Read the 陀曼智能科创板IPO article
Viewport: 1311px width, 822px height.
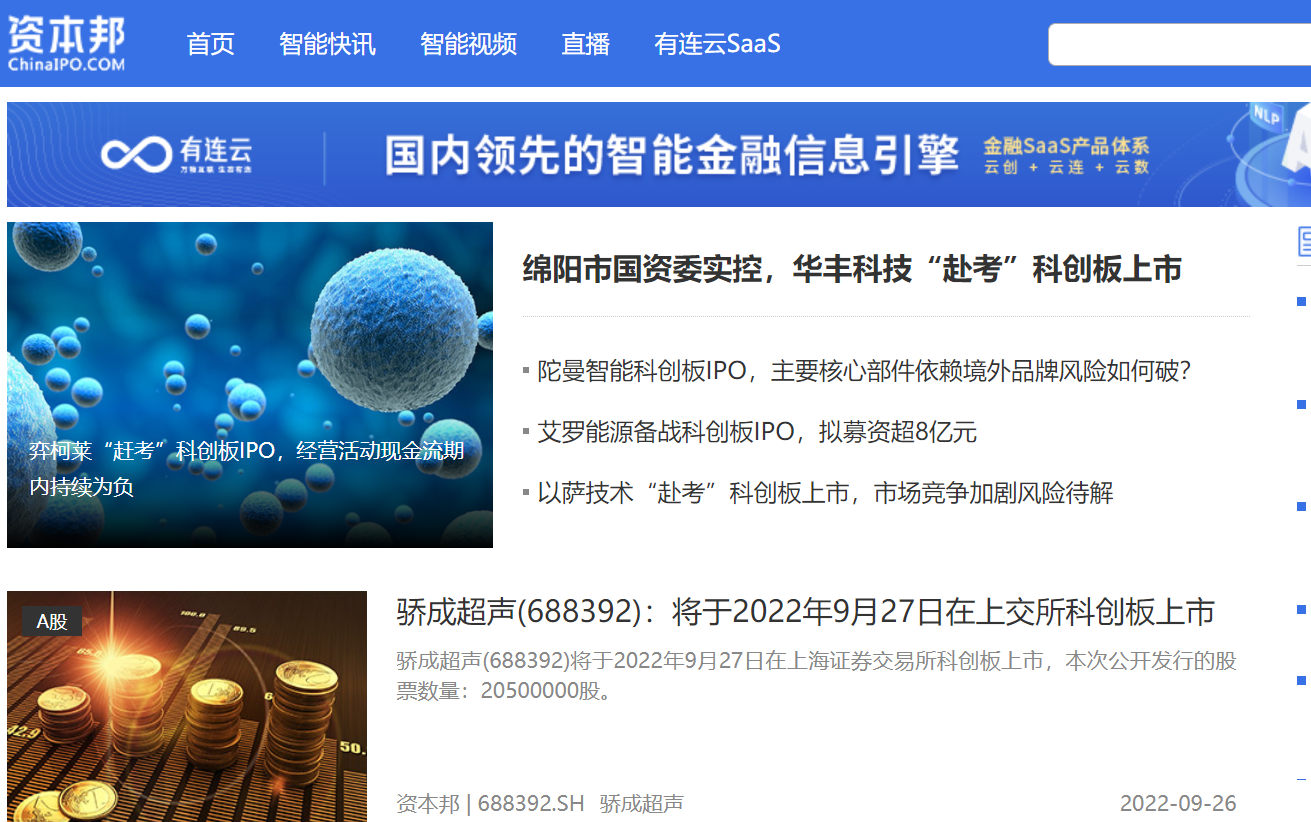864,371
